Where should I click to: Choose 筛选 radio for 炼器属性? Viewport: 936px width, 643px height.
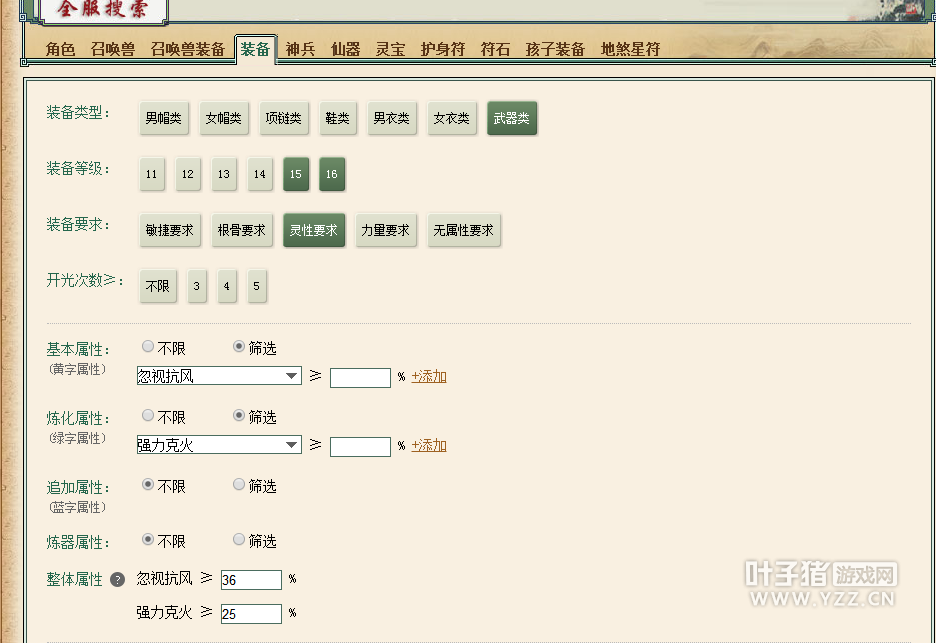click(x=239, y=540)
